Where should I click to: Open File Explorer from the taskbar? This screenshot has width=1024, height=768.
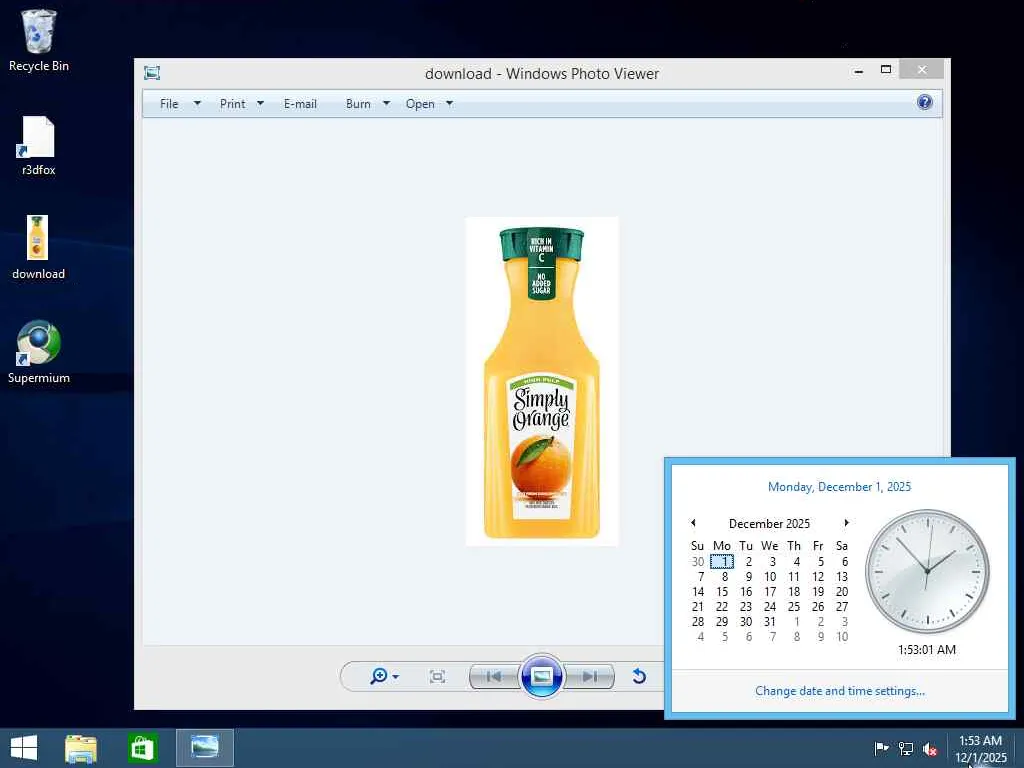pyautogui.click(x=81, y=748)
